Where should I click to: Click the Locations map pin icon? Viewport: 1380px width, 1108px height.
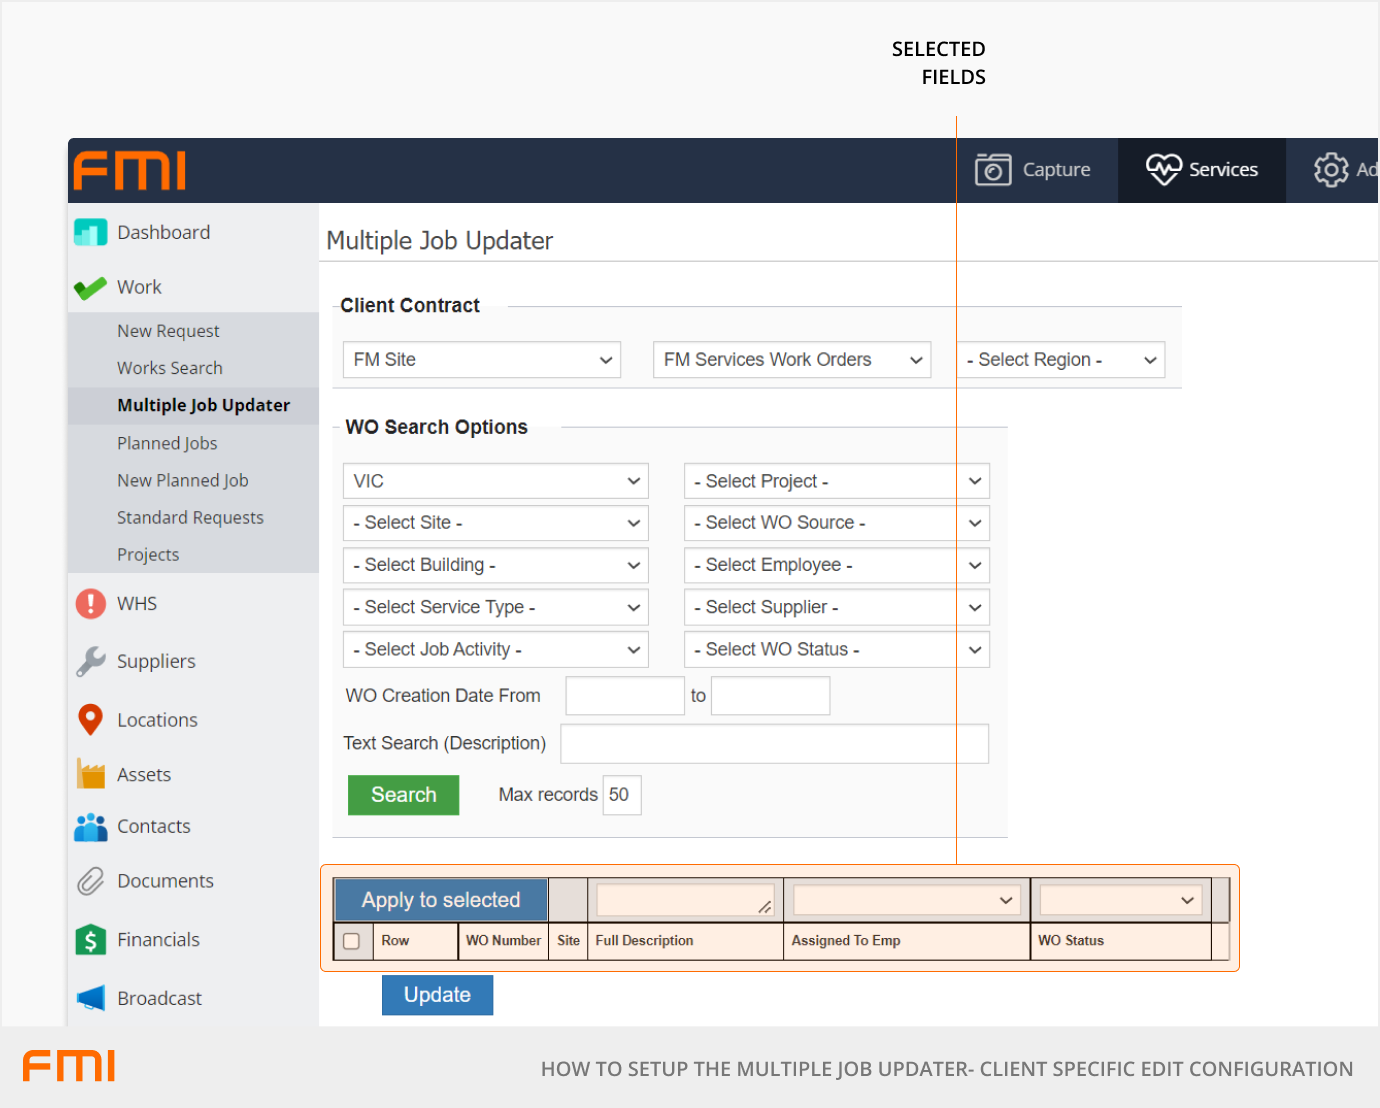click(90, 720)
